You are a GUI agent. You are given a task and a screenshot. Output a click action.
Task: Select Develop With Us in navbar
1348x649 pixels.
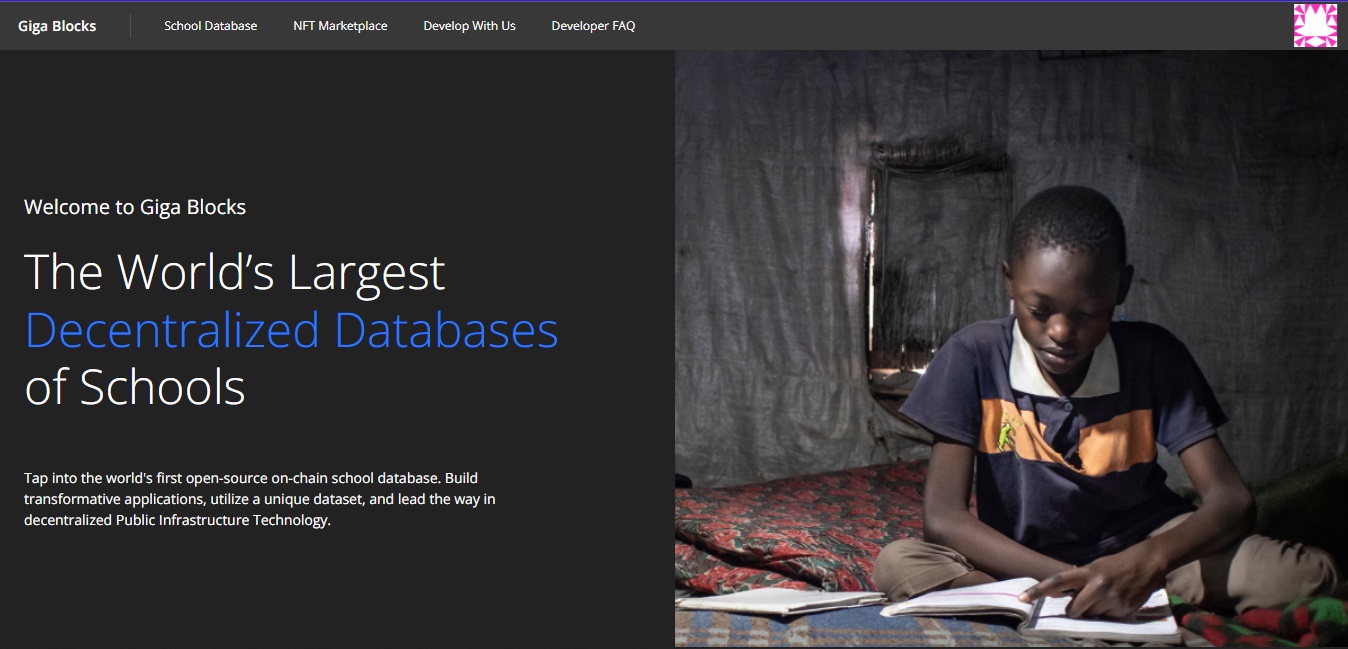(x=469, y=26)
